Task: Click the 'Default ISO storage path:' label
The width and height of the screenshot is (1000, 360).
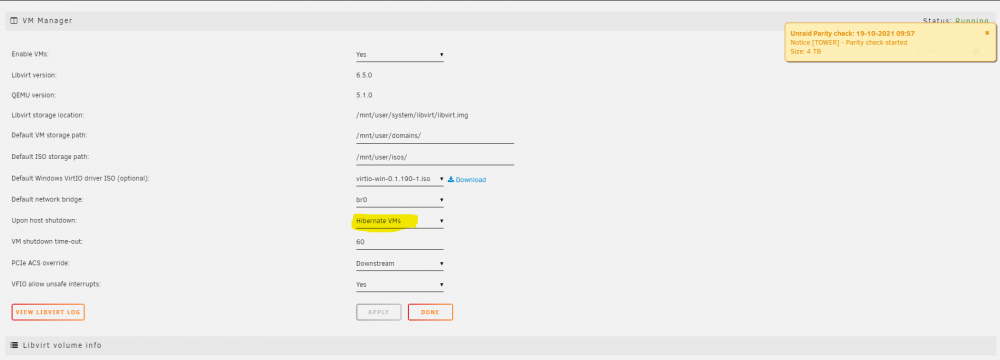Action: click(50, 157)
